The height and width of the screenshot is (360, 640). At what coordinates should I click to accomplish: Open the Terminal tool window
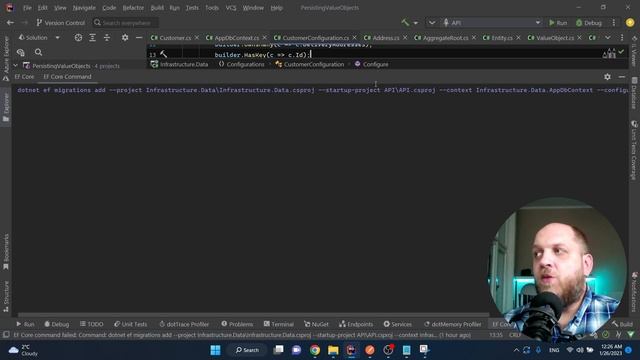click(x=279, y=324)
